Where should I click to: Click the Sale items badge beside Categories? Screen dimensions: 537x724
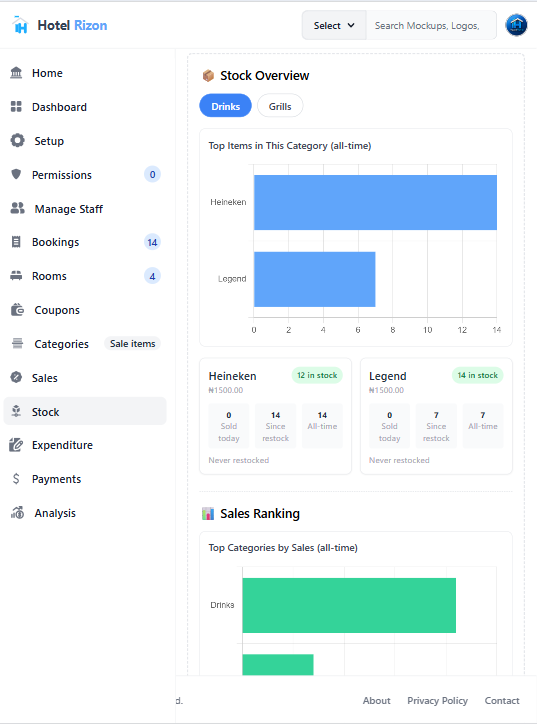pos(133,344)
